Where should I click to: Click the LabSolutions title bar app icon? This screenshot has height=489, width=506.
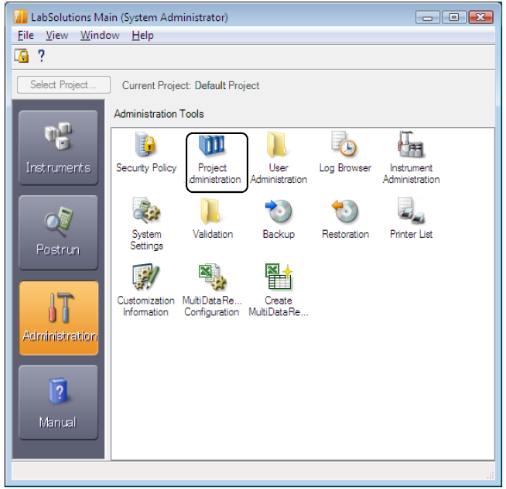(20, 17)
